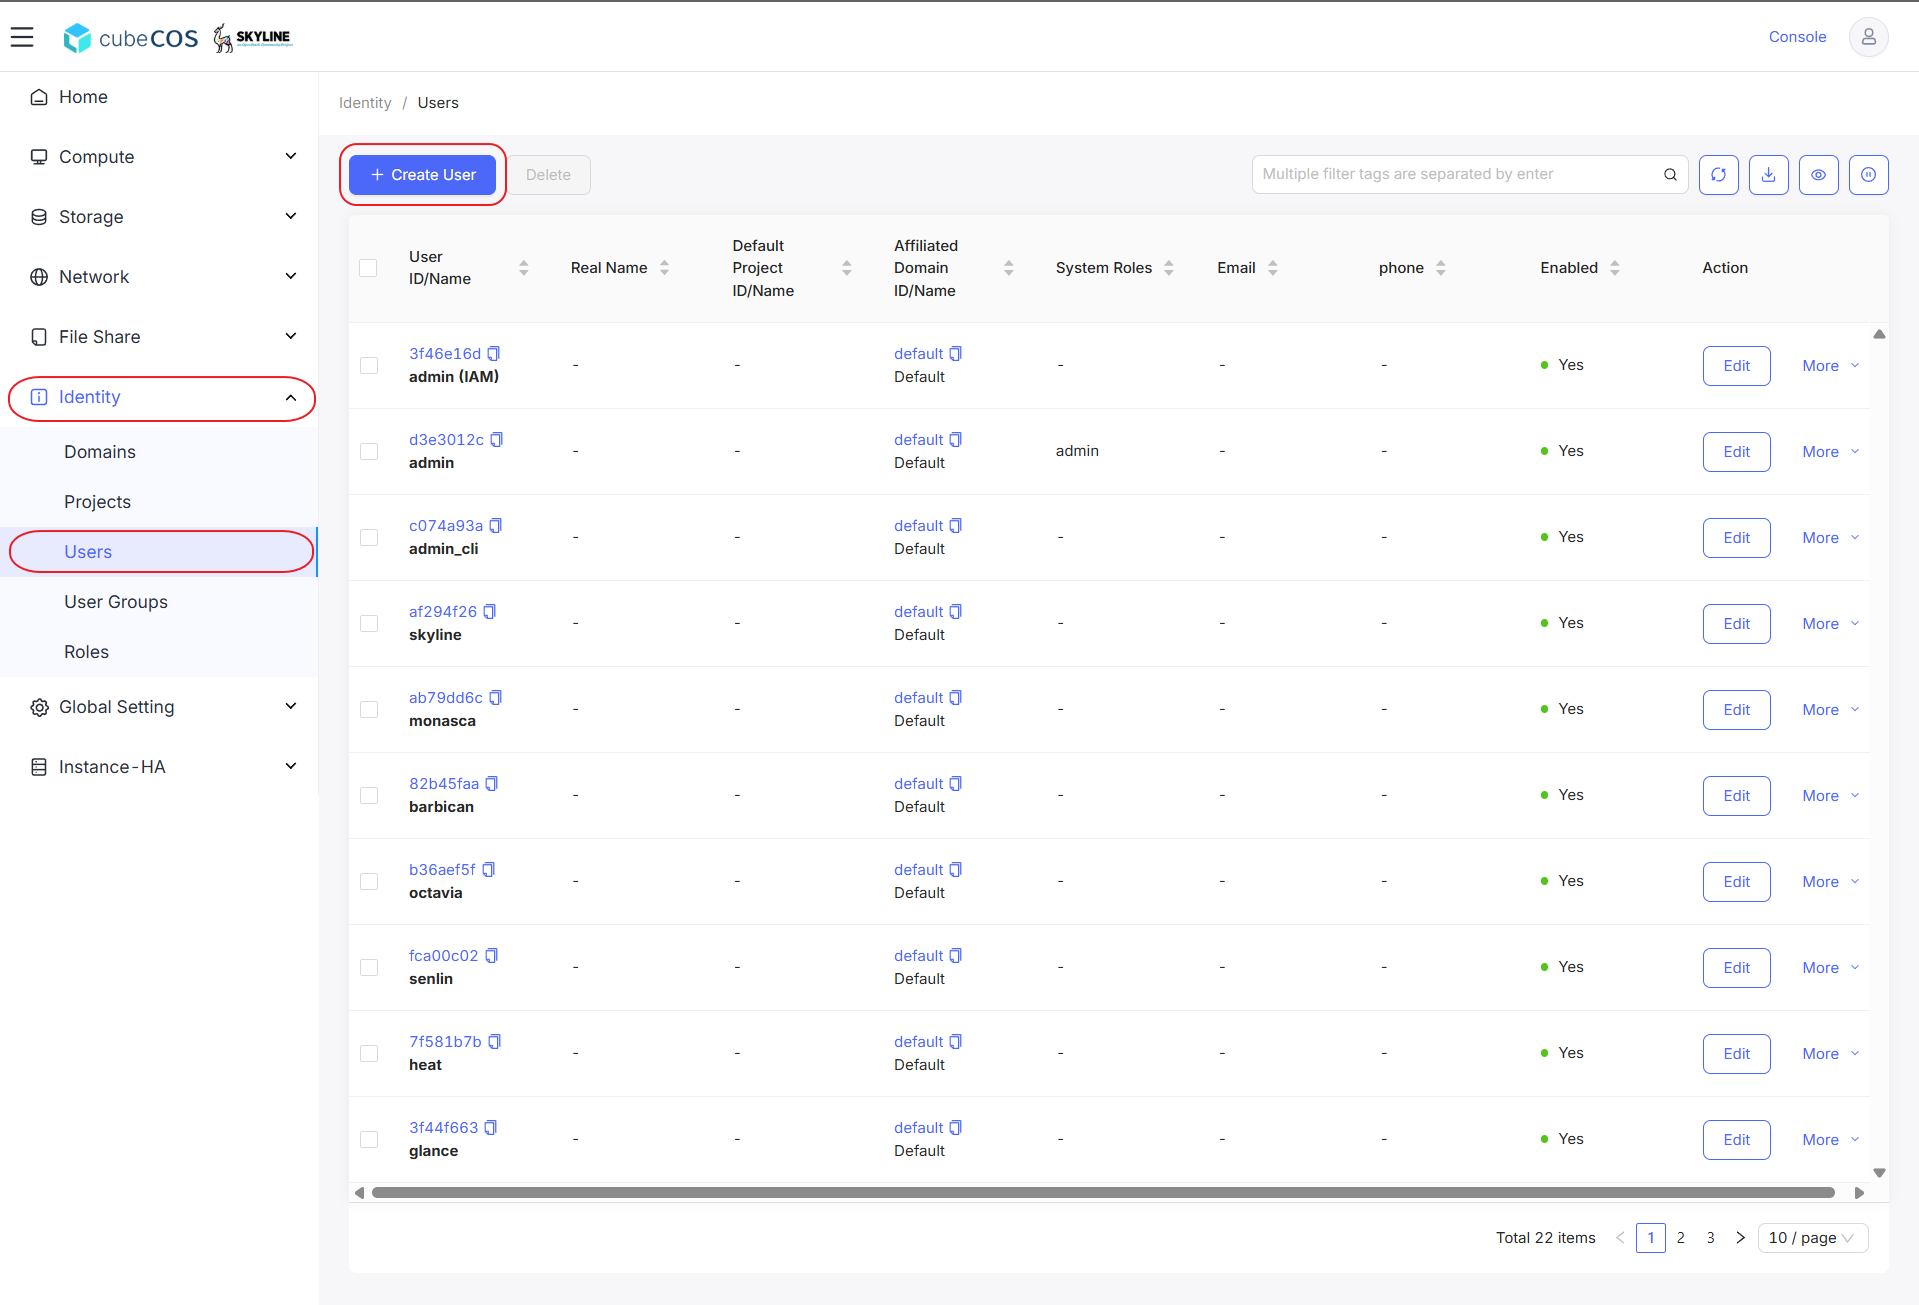
Task: Expand the Network sidebar section
Action: [x=160, y=277]
